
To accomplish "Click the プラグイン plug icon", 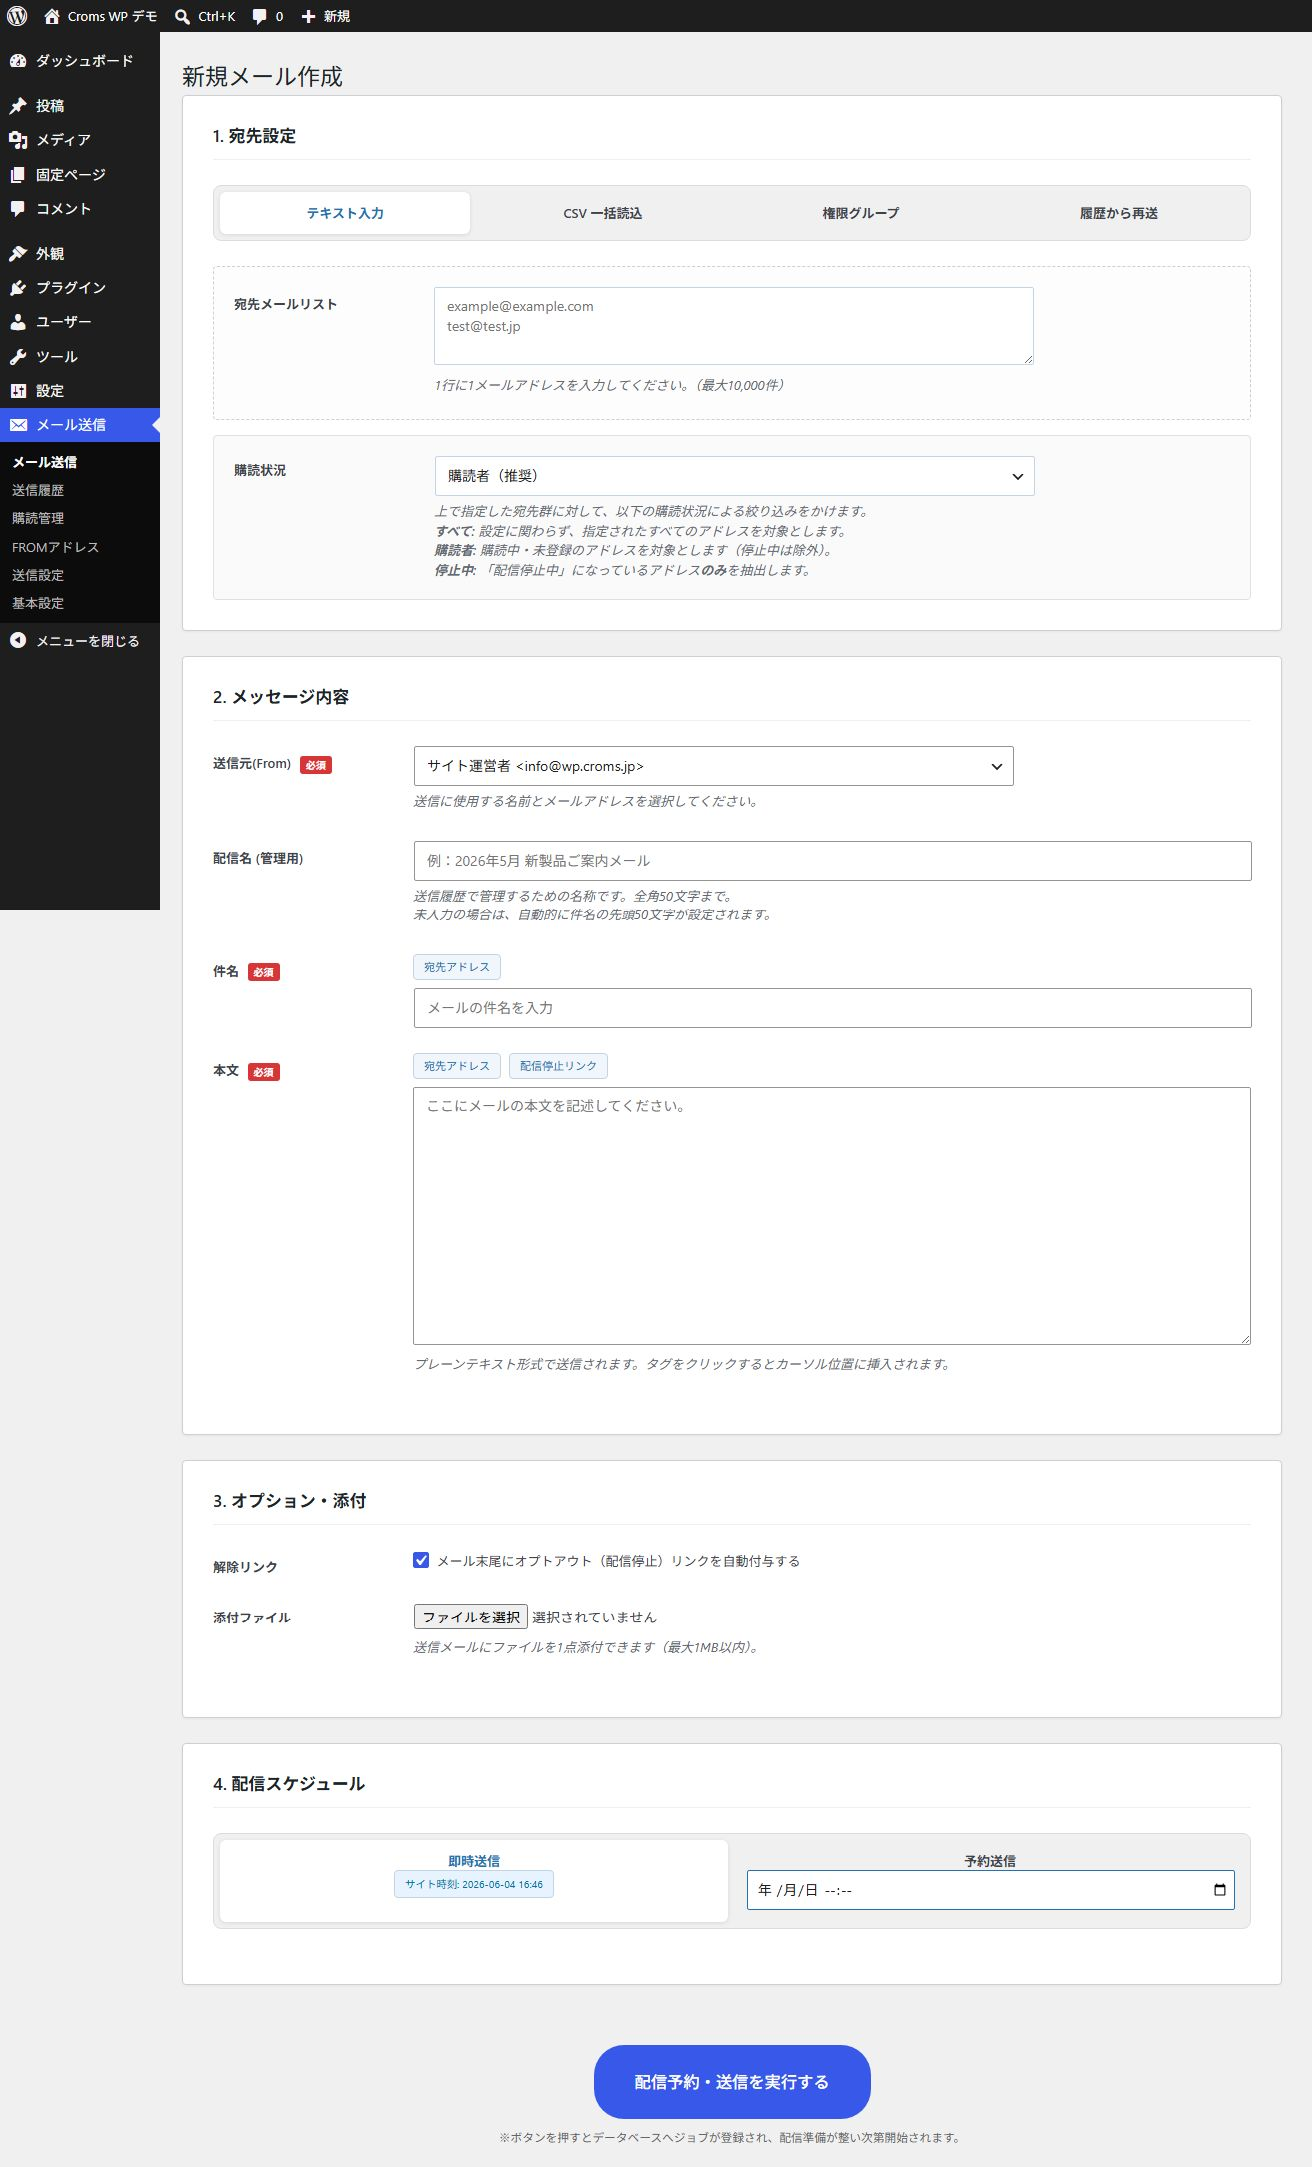I will 18,288.
